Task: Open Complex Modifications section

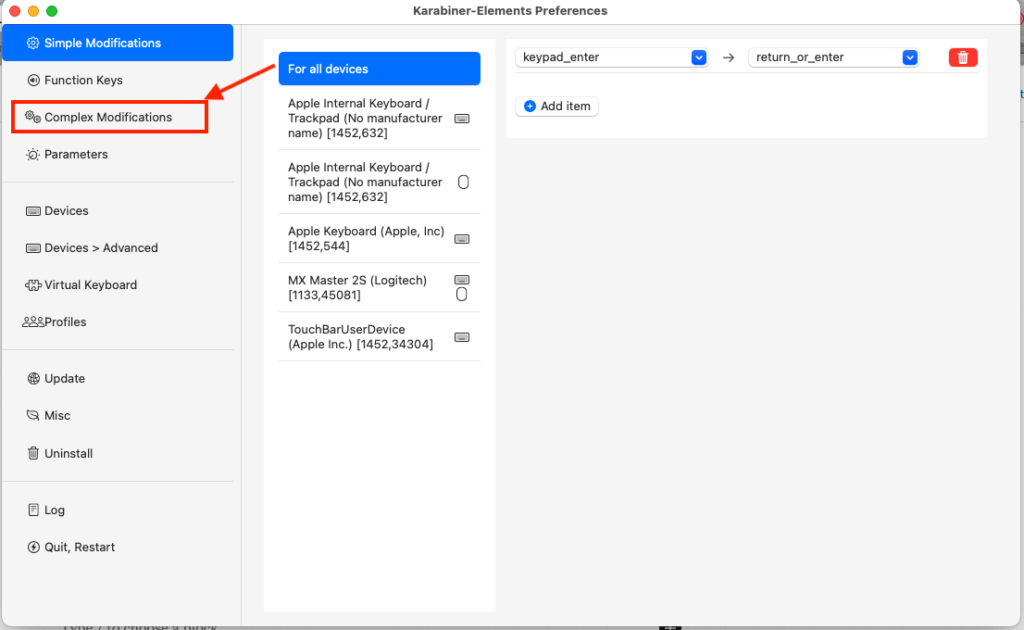Action: (108, 117)
